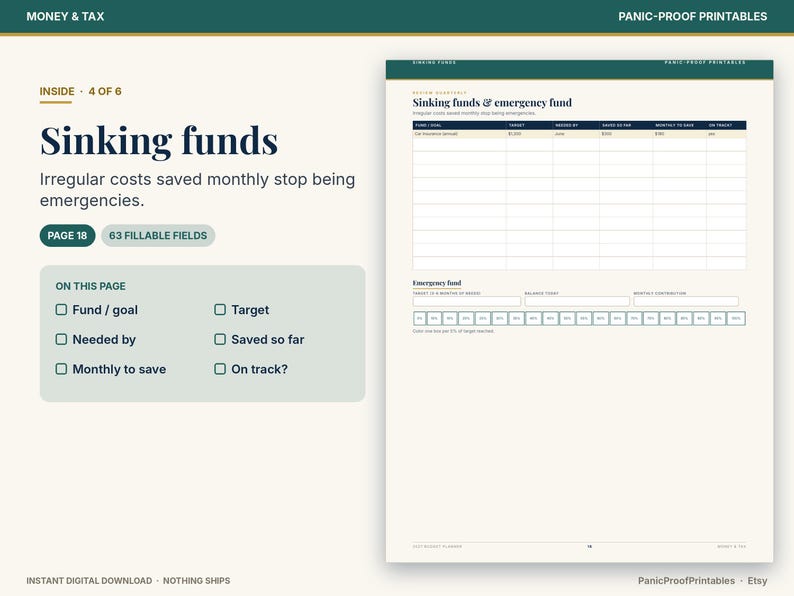Tick the Fund / goal checkbox
The image size is (794, 596).
click(61, 309)
